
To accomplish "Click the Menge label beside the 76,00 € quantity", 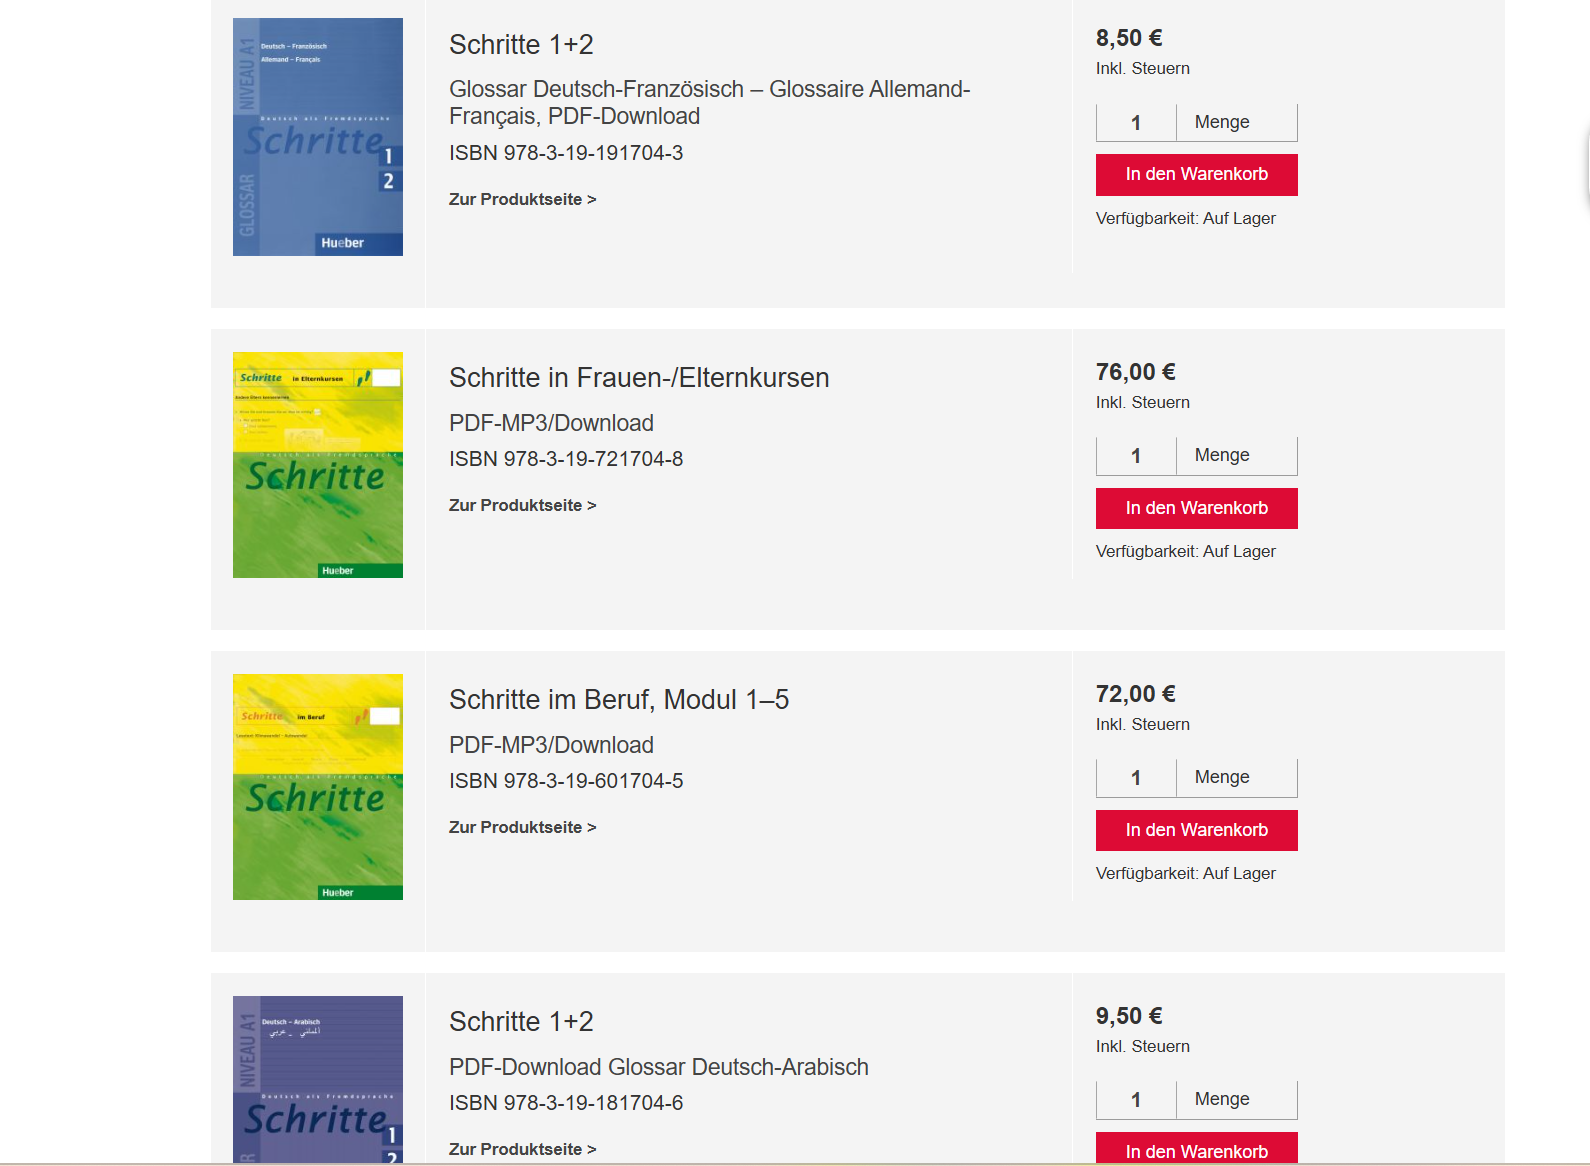I will click(1222, 455).
